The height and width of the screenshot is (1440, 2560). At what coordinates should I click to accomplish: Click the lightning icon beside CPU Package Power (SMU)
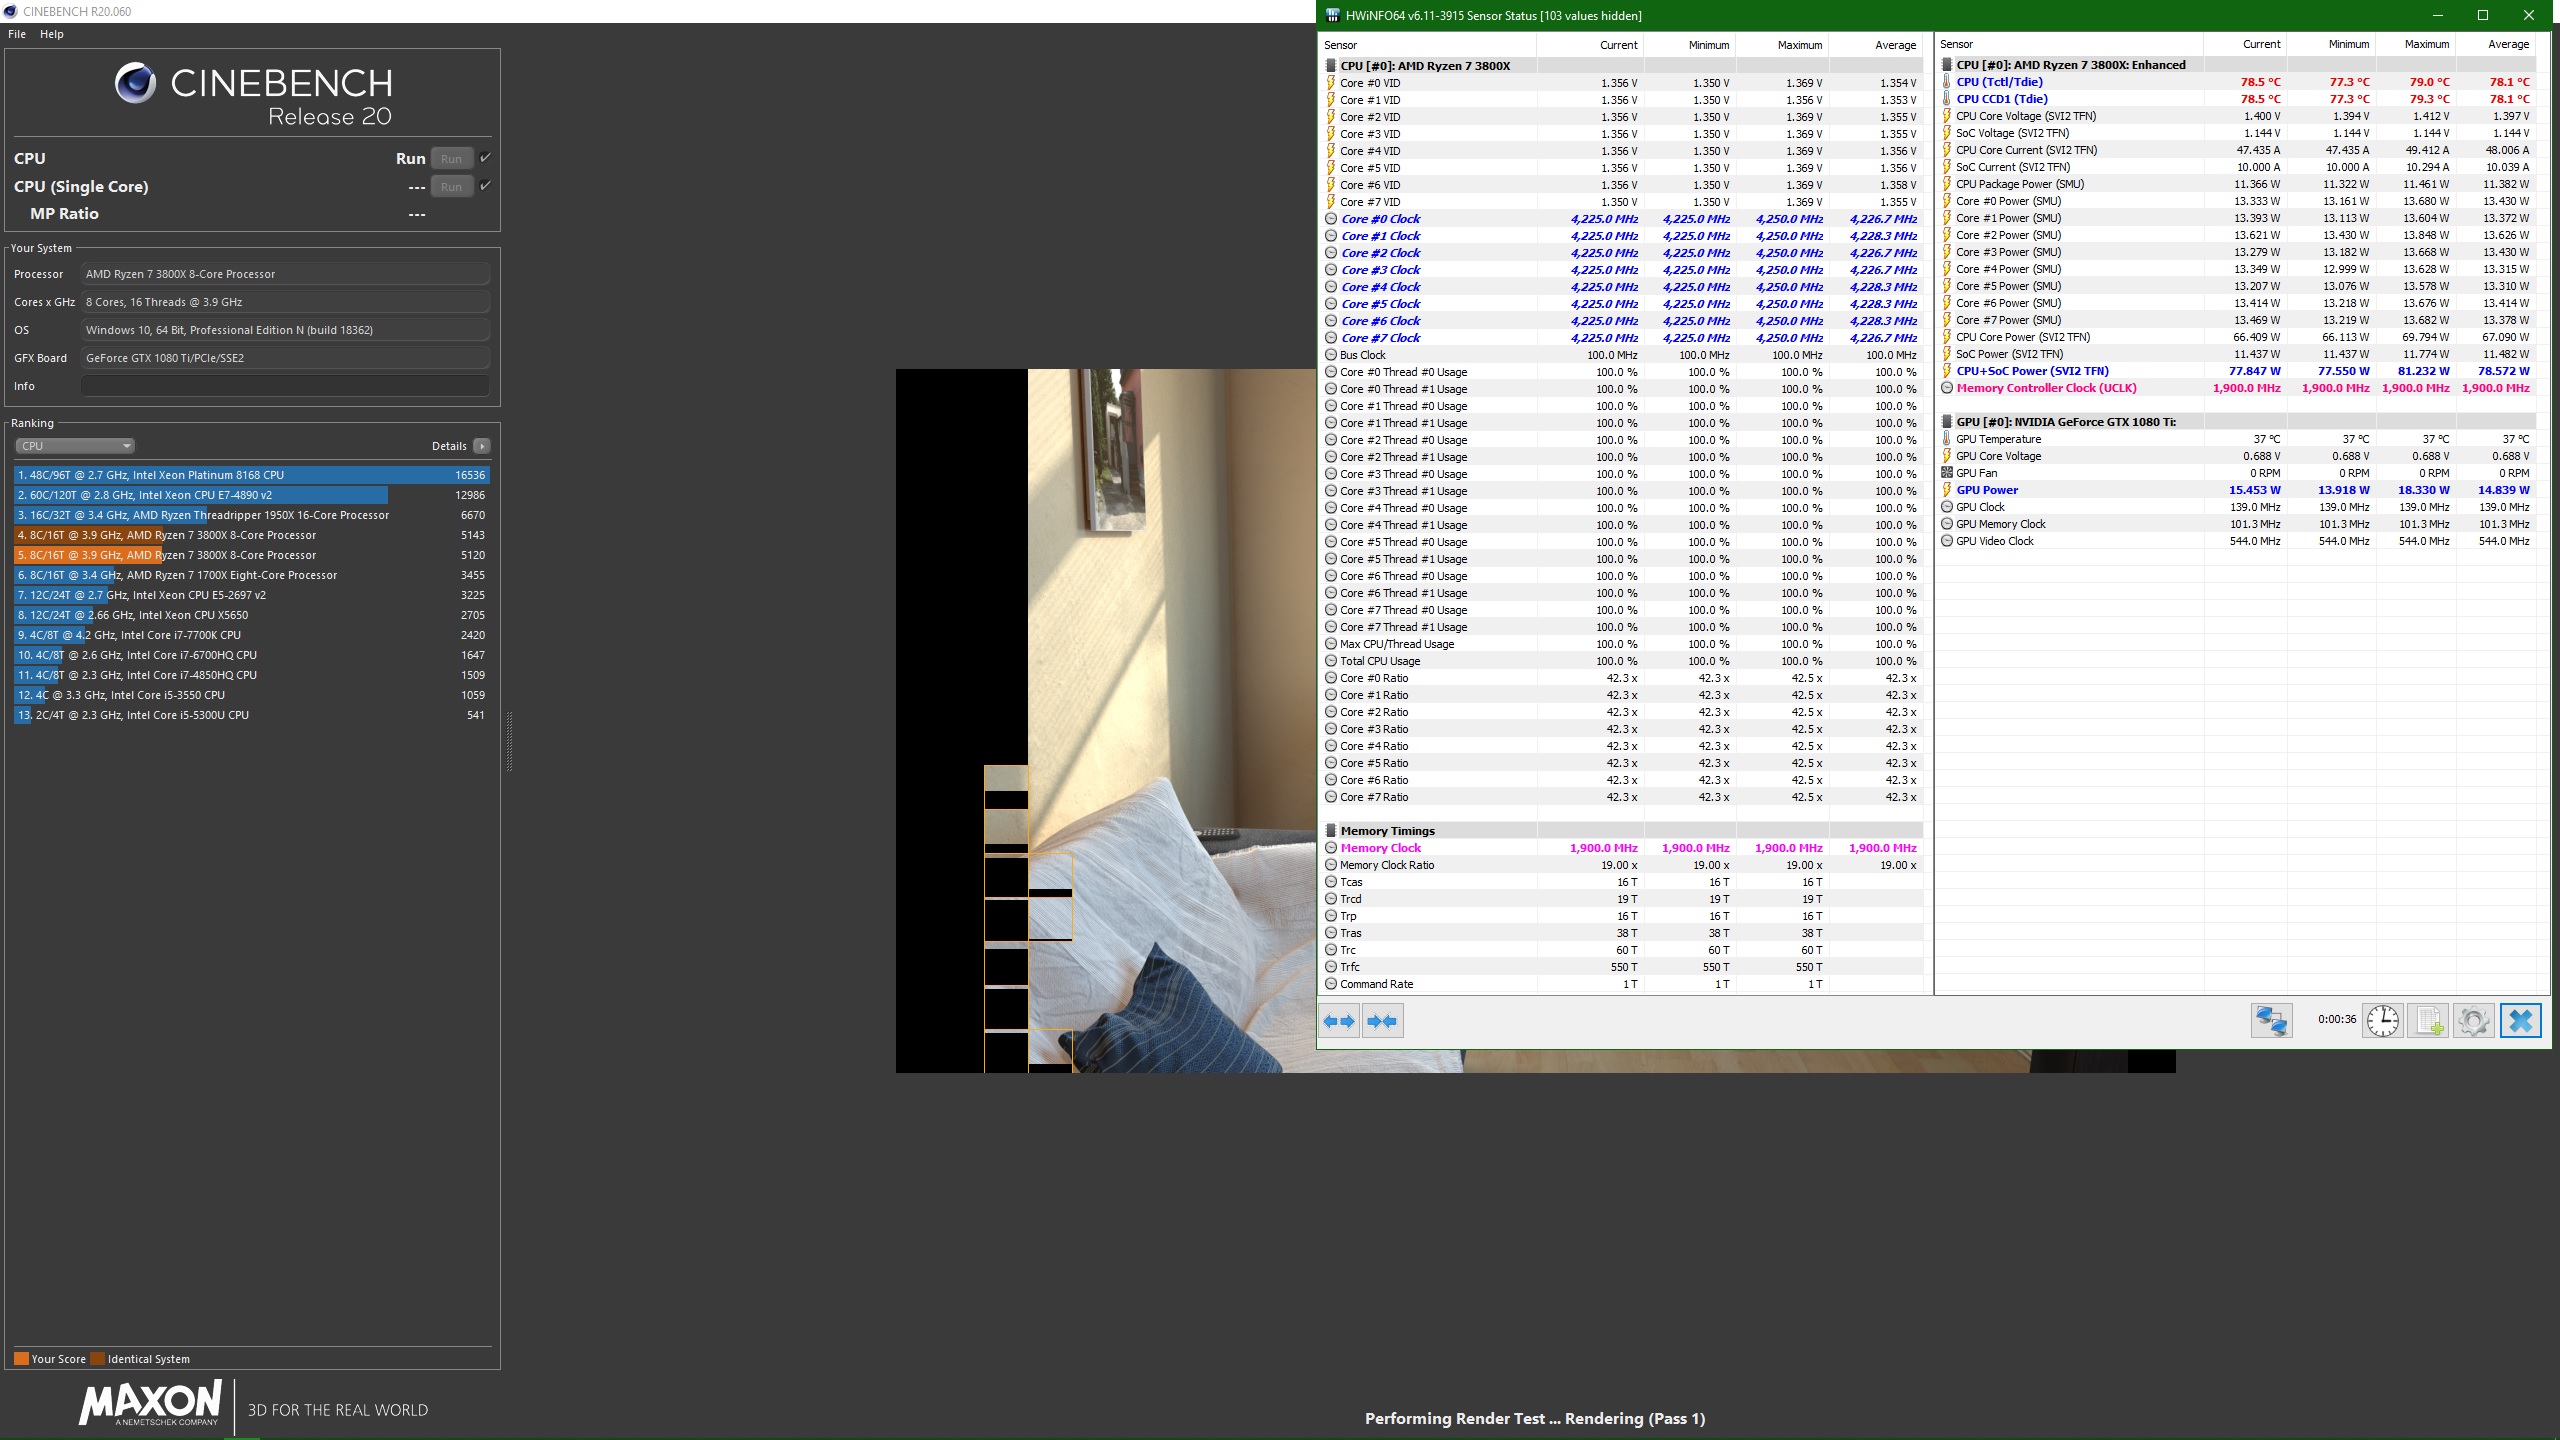click(x=1947, y=184)
